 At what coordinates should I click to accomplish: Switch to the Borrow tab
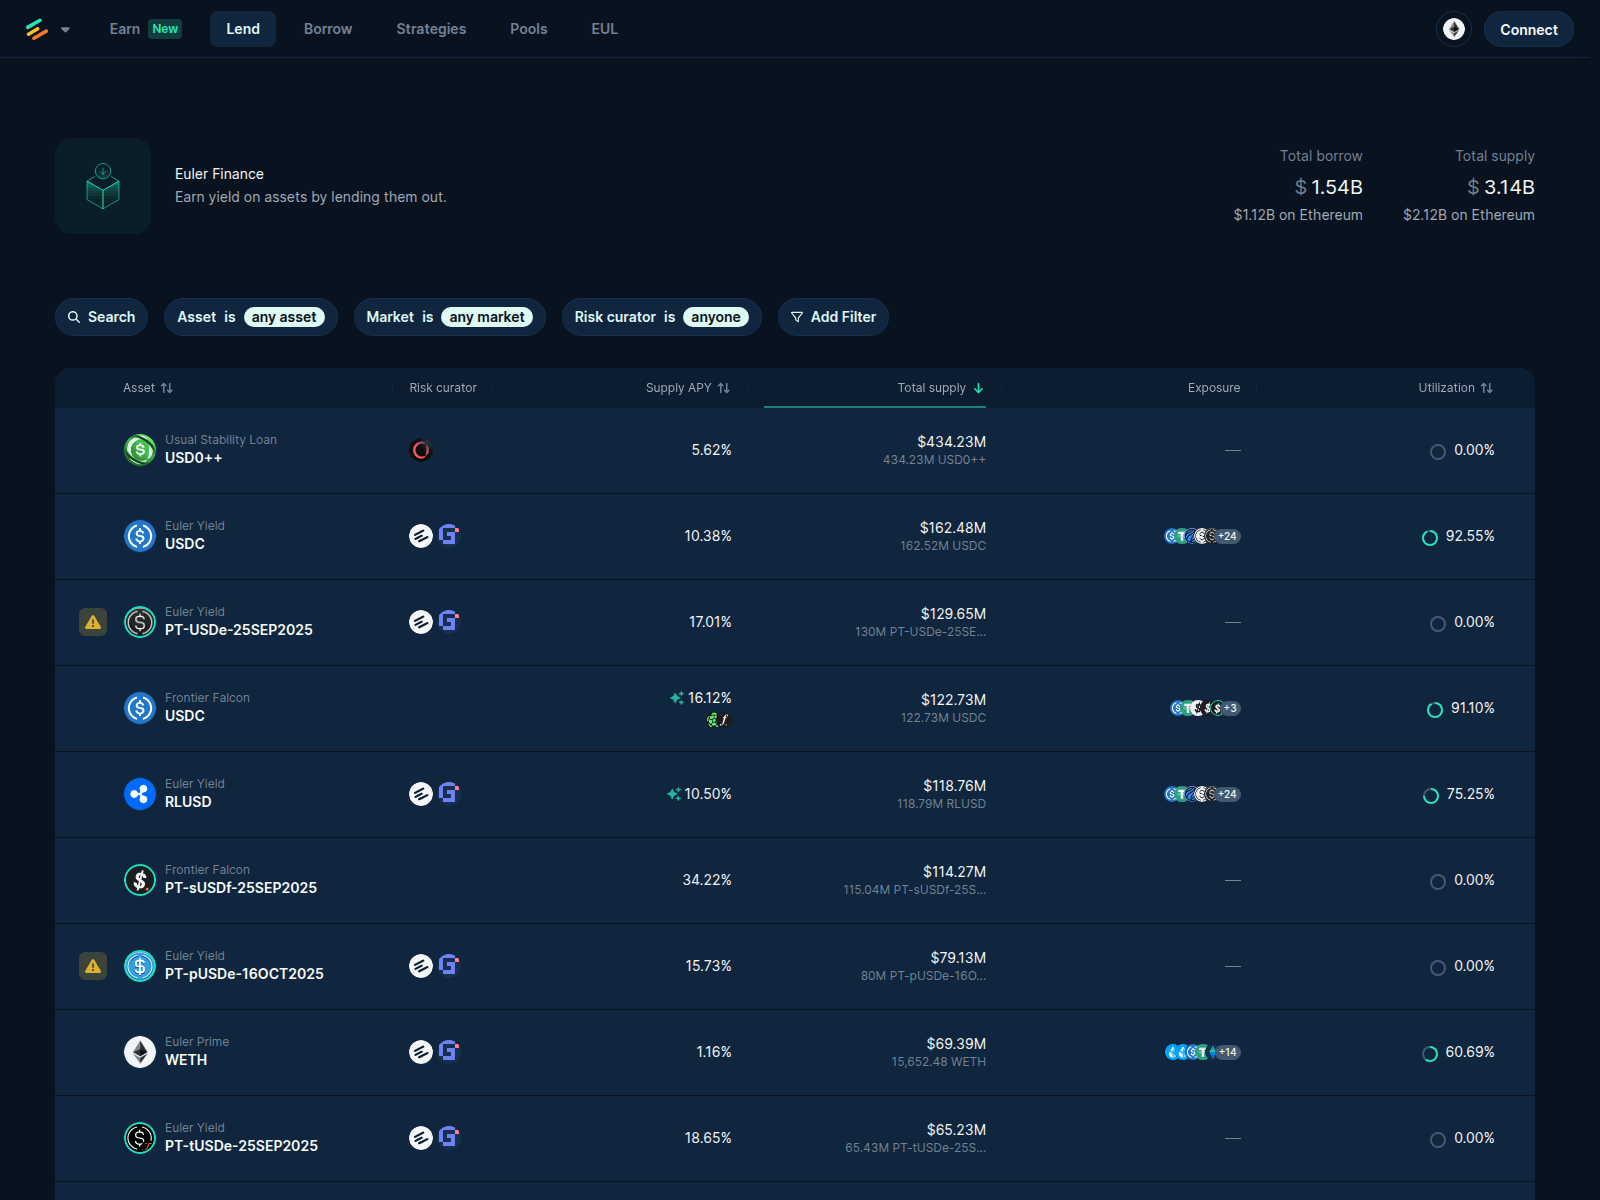pyautogui.click(x=328, y=29)
